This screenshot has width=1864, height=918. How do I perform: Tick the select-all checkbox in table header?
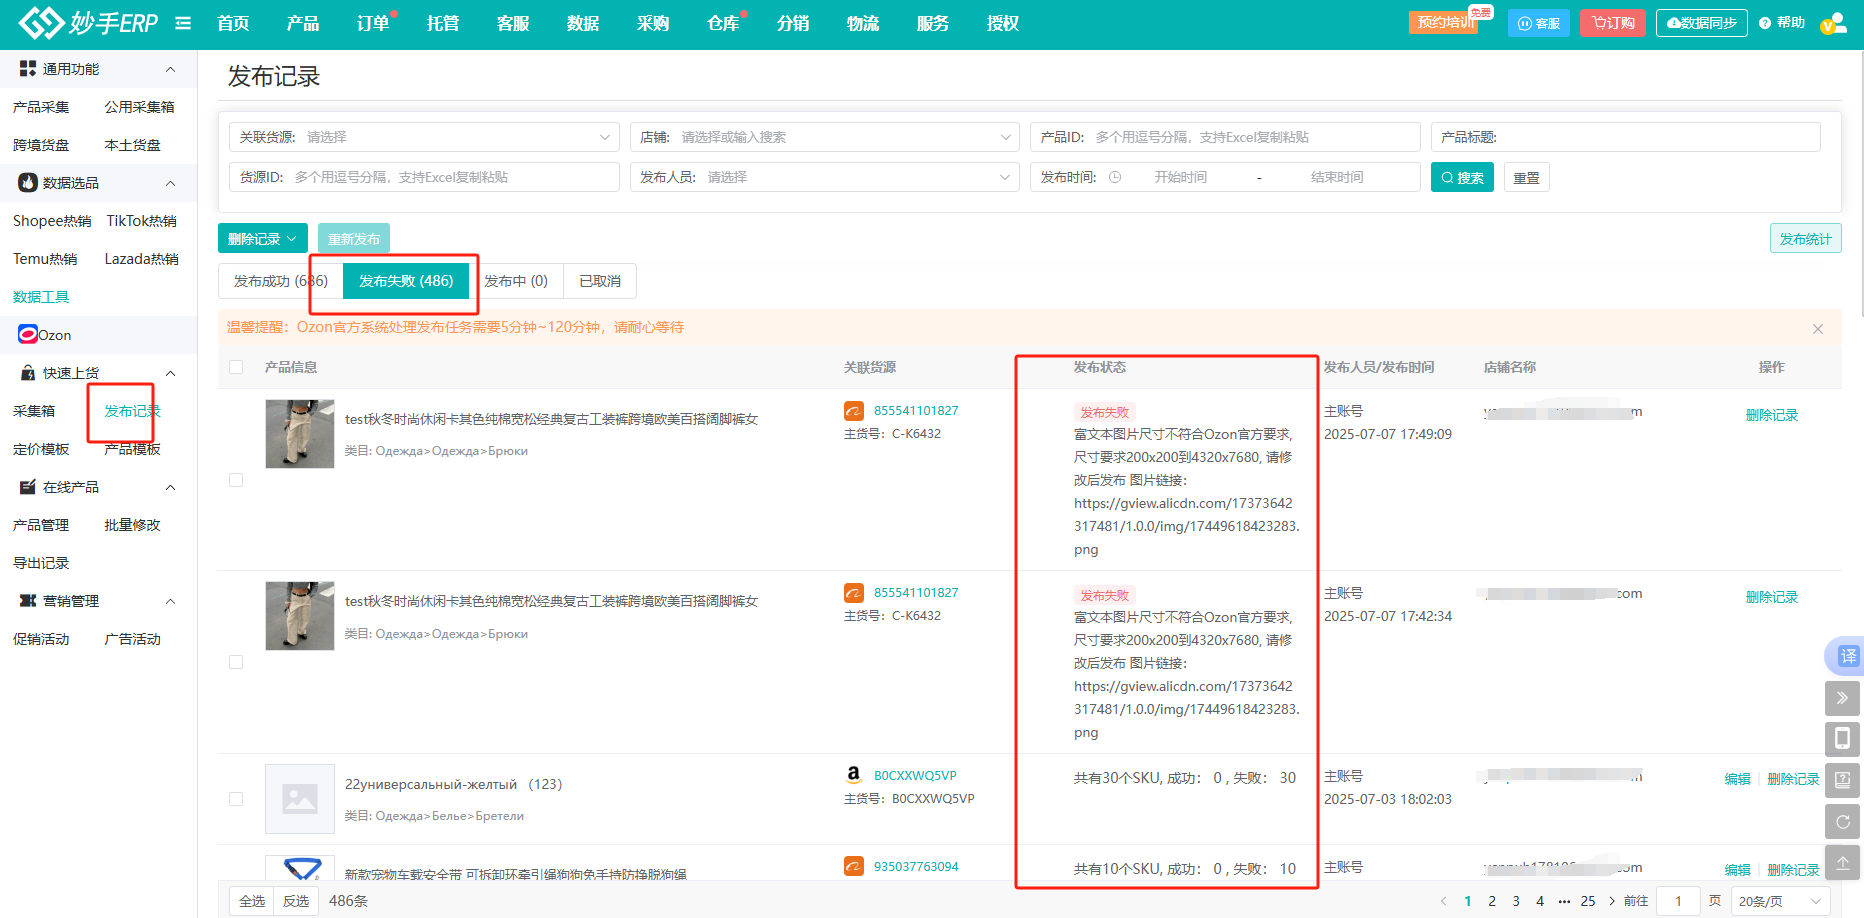(x=236, y=367)
